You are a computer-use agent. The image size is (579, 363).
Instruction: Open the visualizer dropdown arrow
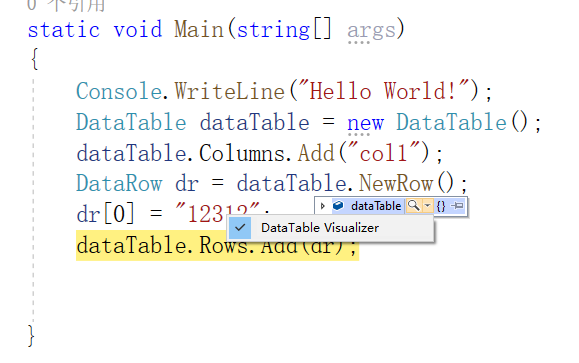(x=427, y=205)
